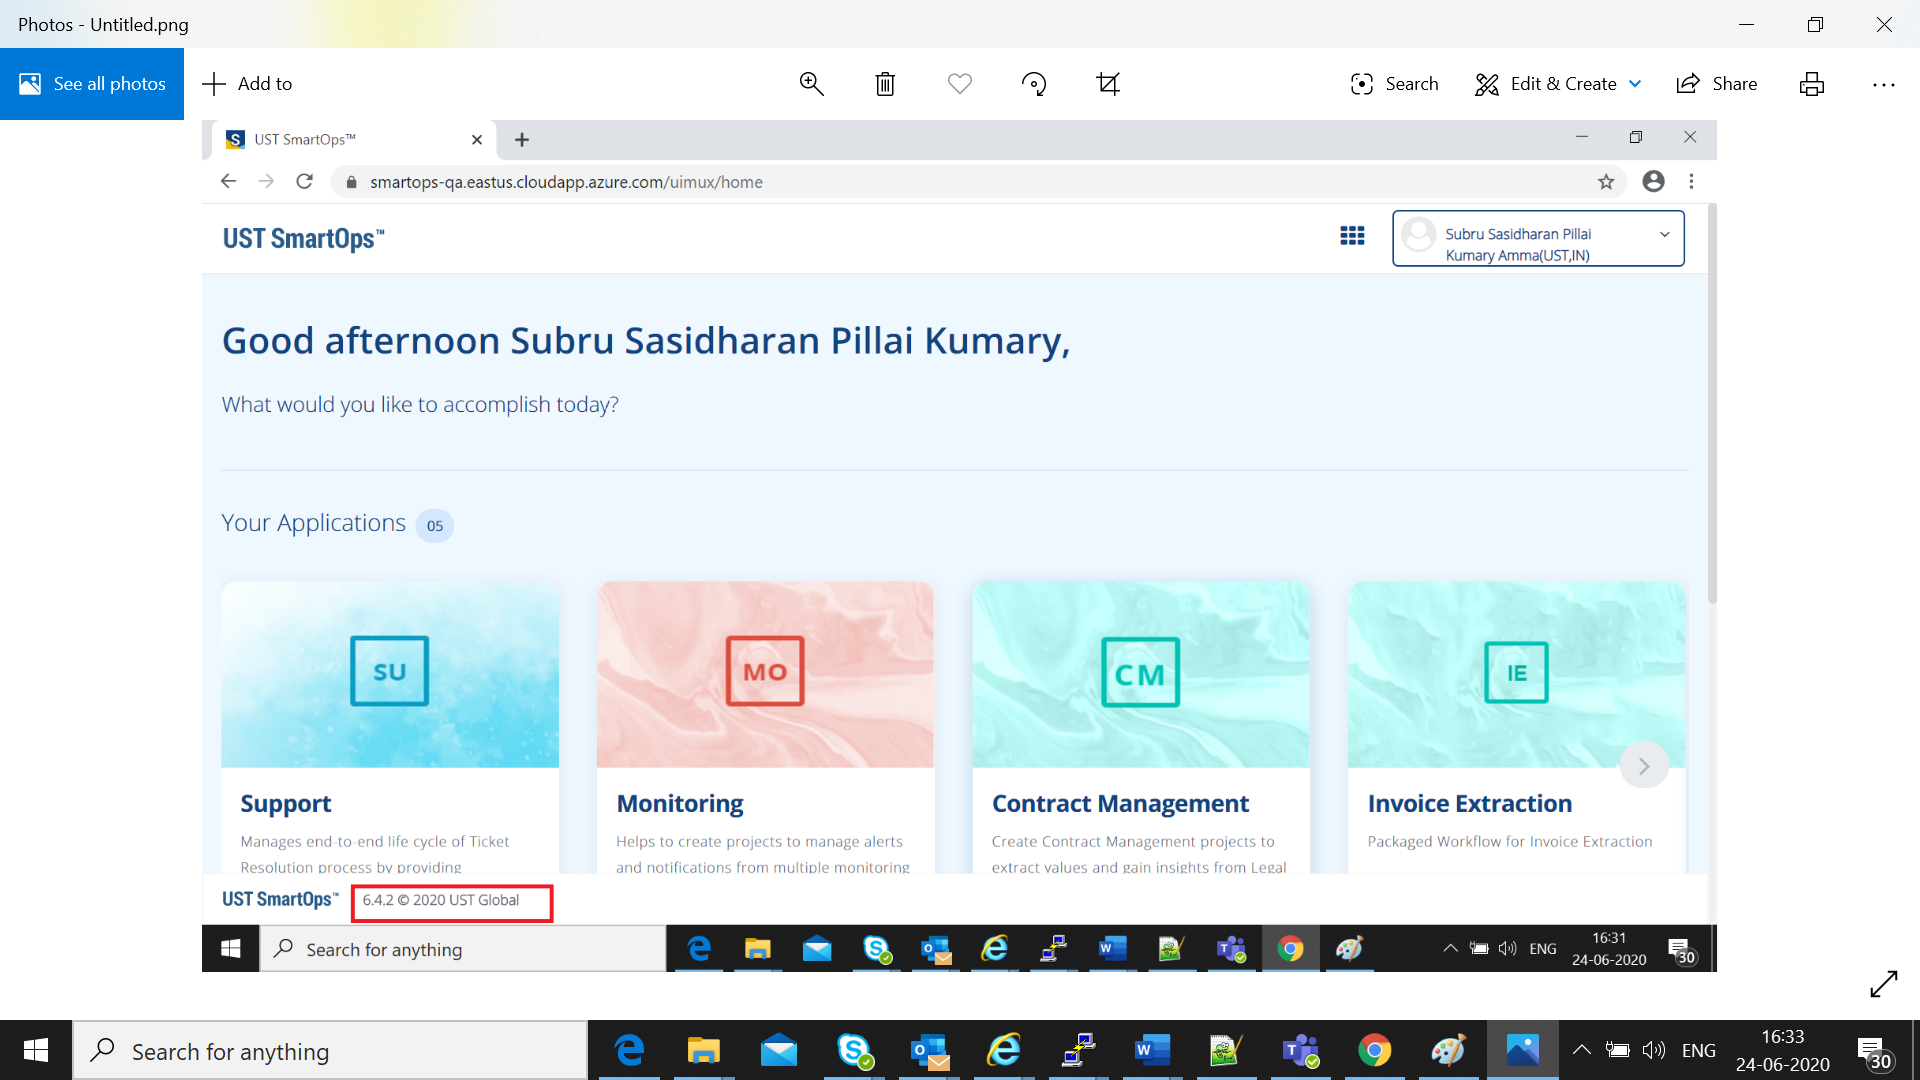Open the Windows Start menu
The image size is (1920, 1080).
(x=36, y=1050)
